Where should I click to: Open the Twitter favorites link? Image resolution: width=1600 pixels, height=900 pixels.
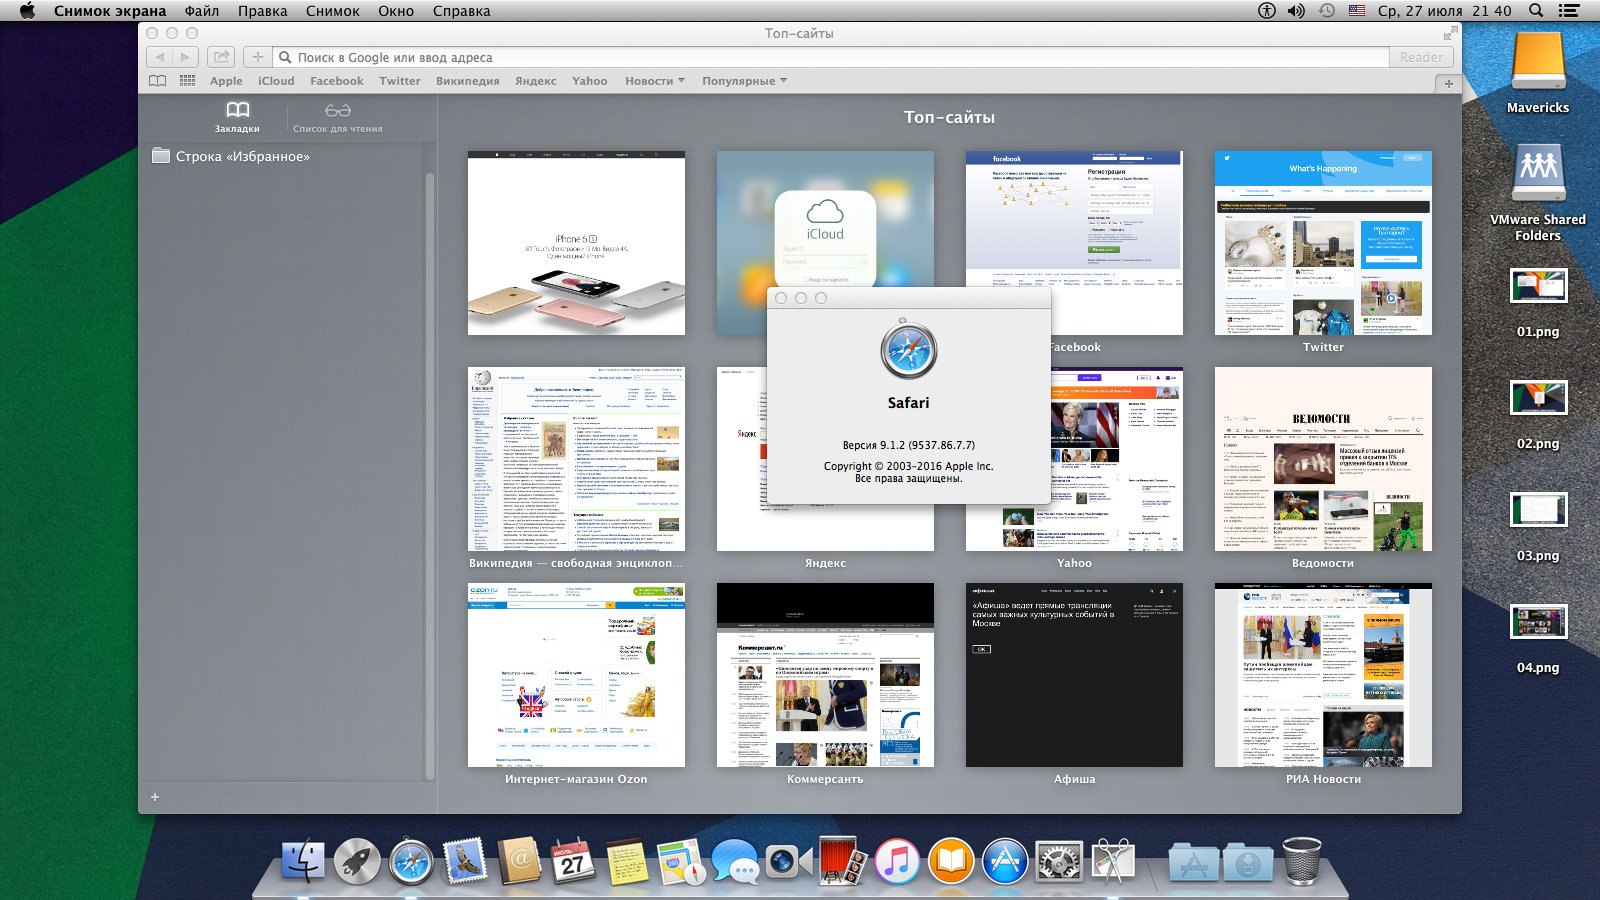399,81
